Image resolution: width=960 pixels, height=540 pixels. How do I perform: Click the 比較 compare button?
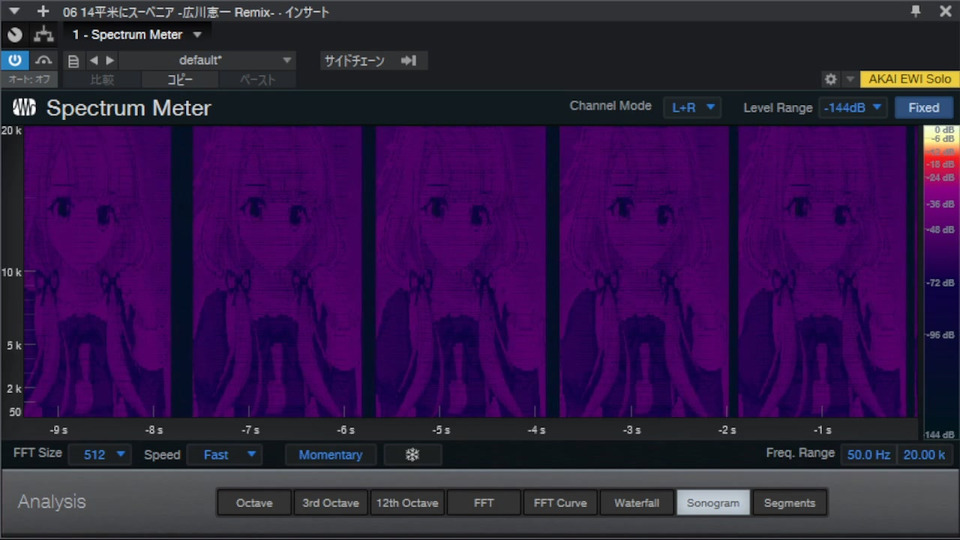(102, 80)
